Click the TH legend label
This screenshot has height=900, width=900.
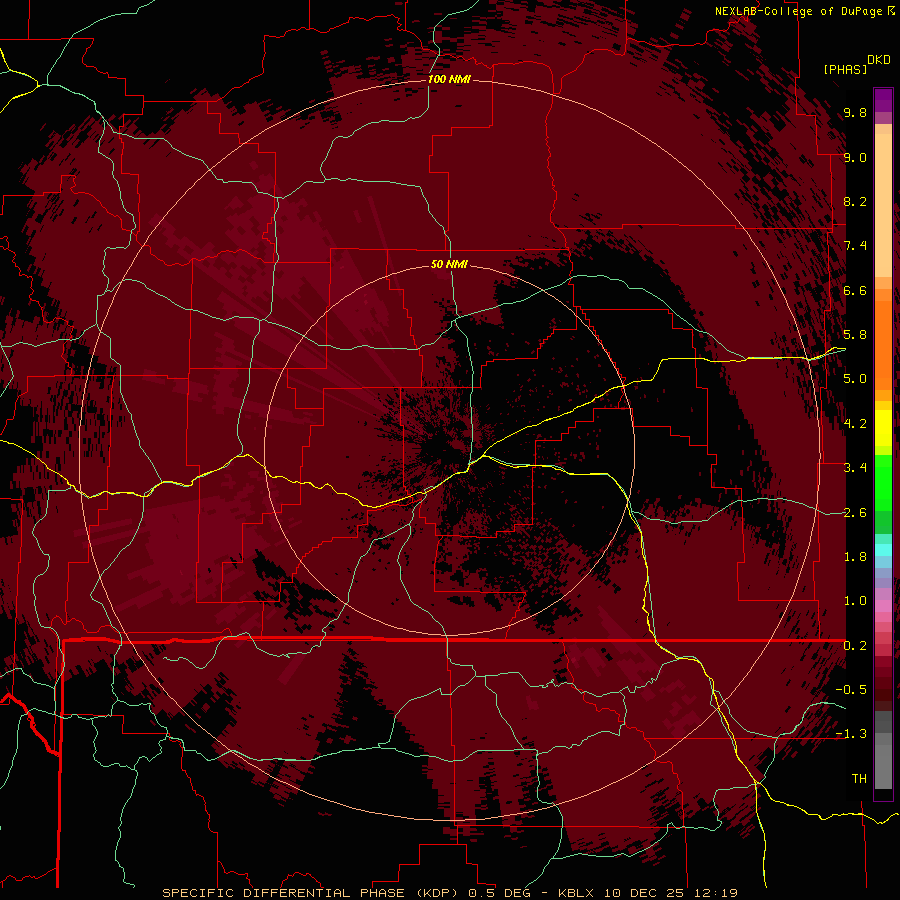click(x=859, y=779)
